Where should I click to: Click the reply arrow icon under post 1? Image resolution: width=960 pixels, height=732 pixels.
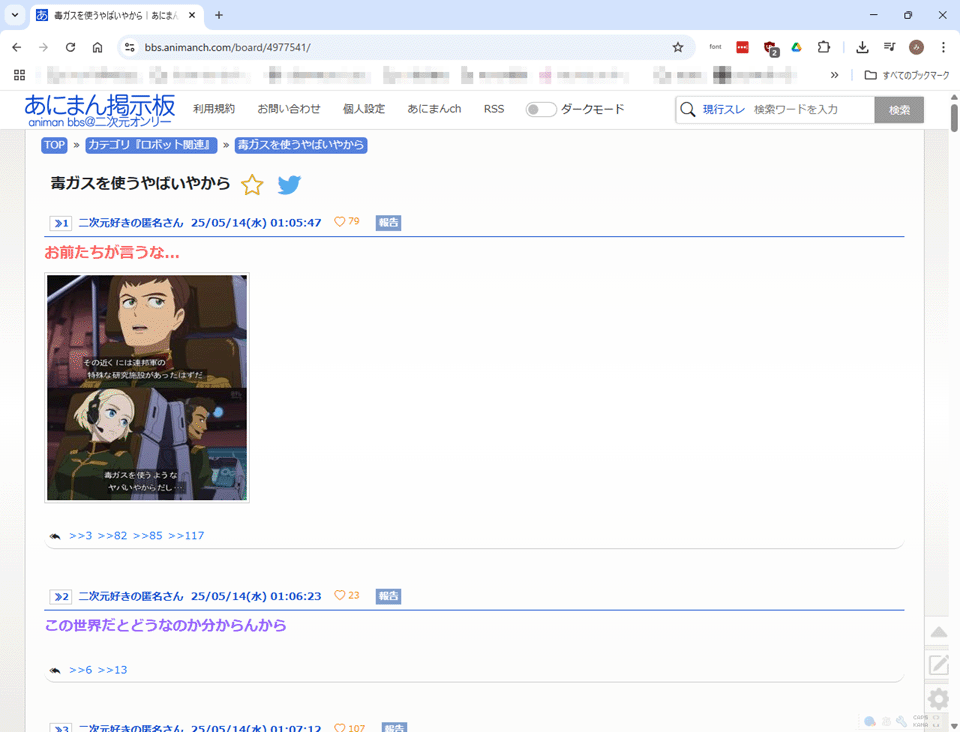pyautogui.click(x=55, y=536)
